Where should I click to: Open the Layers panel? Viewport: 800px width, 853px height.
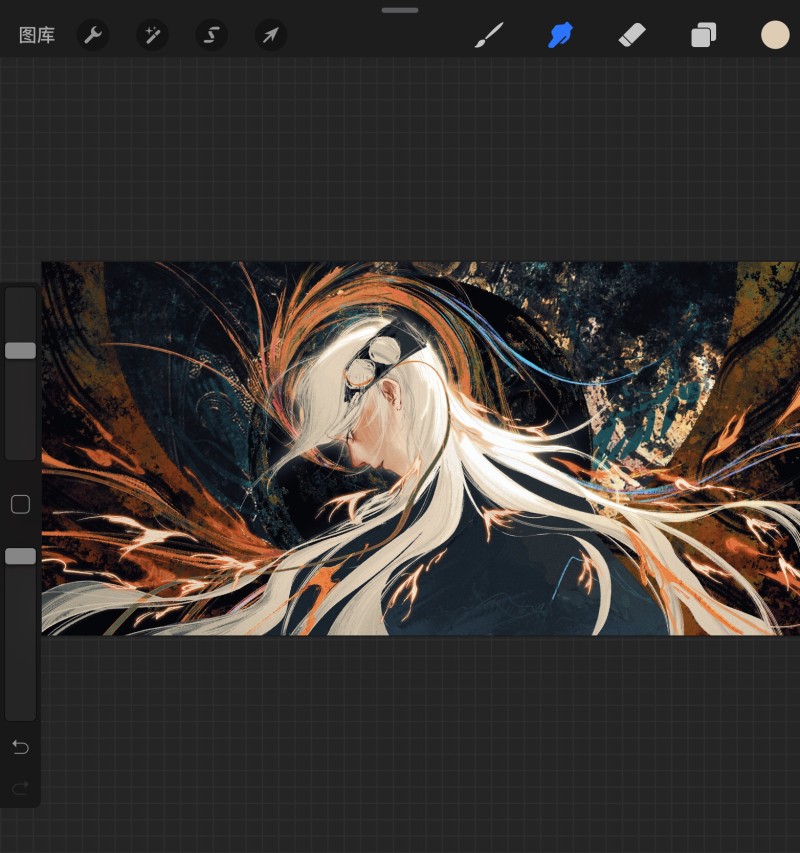(704, 35)
